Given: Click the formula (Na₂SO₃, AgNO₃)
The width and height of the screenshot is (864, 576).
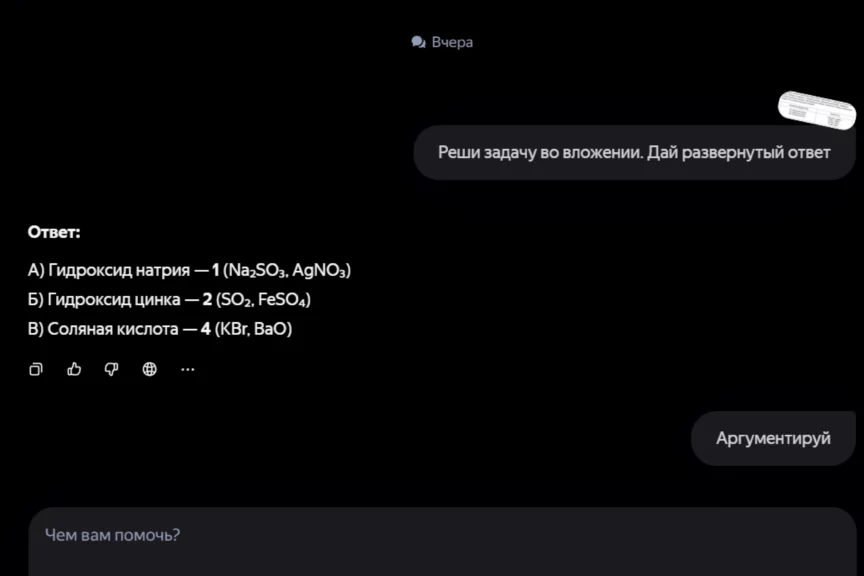Looking at the screenshot, I should 287,270.
